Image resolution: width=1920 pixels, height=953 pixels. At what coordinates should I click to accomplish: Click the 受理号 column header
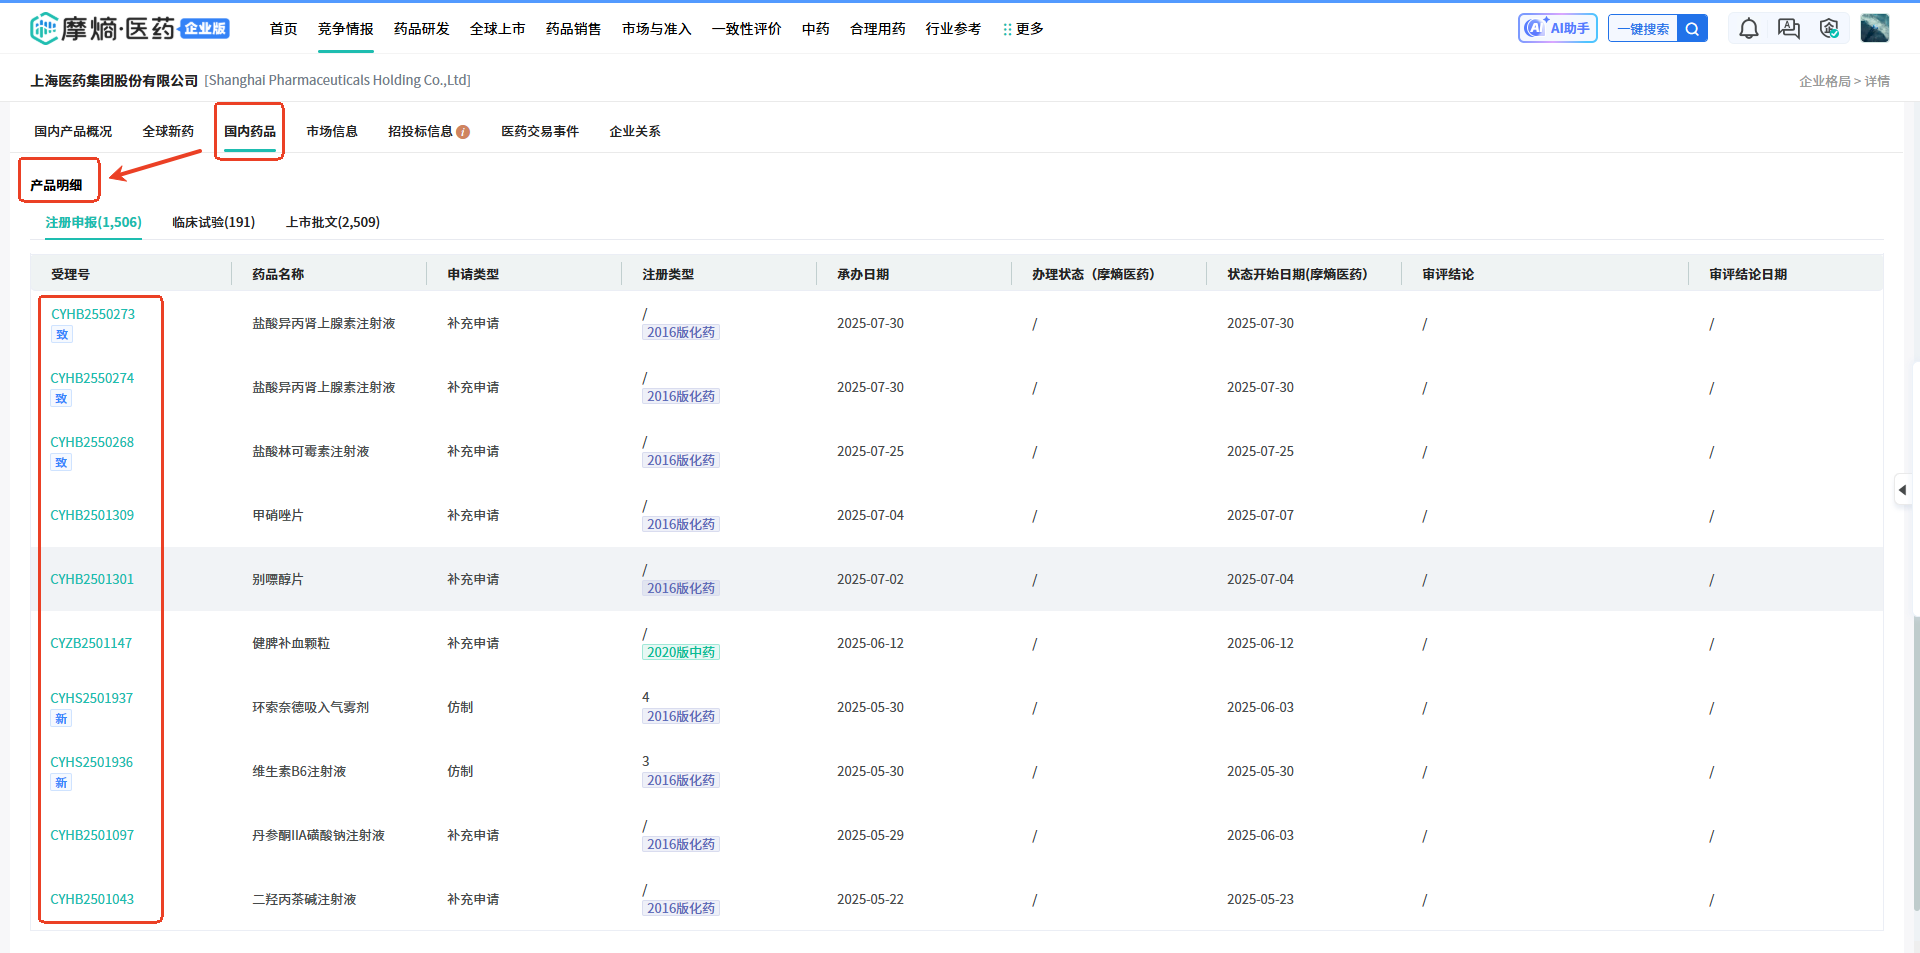[x=70, y=274]
